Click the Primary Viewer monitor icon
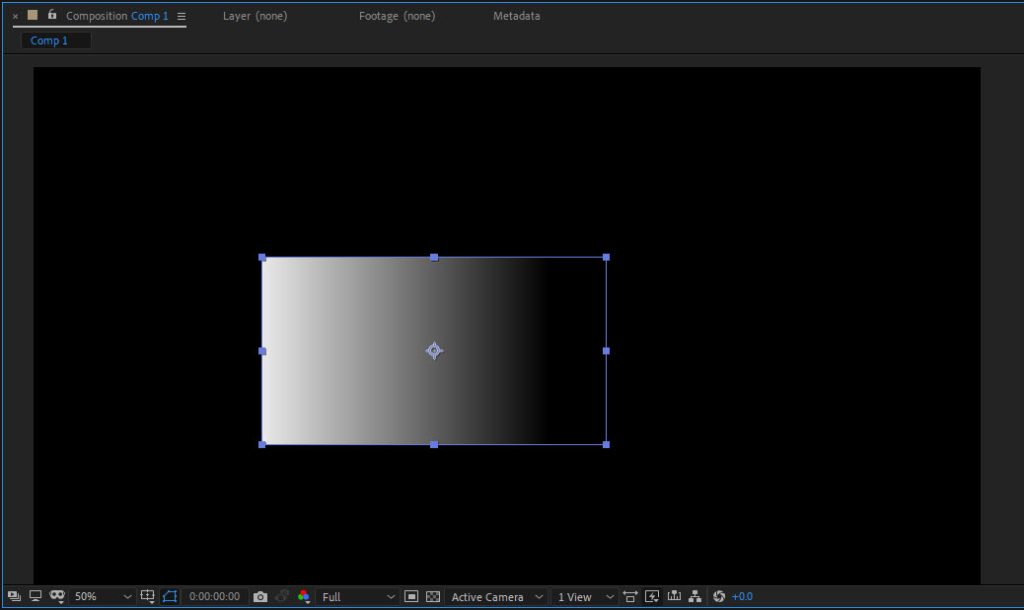1024x610 pixels. click(x=36, y=597)
